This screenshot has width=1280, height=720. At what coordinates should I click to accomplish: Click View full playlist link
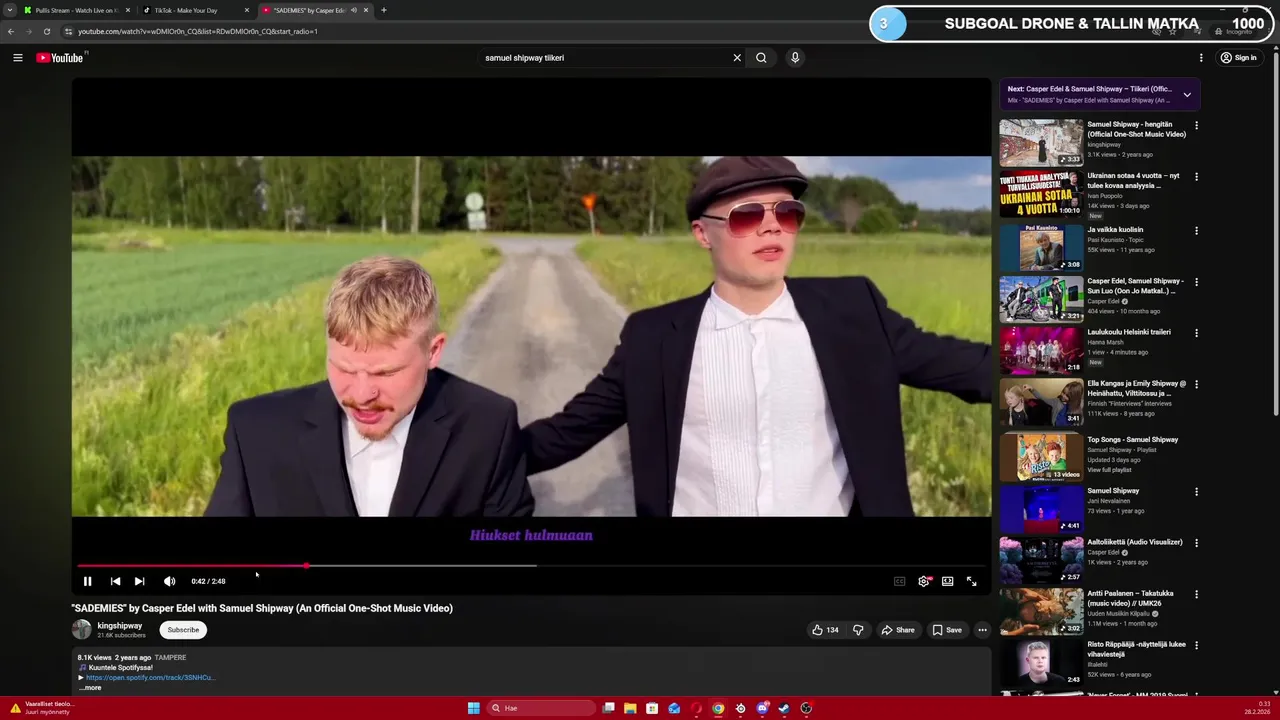click(1109, 470)
